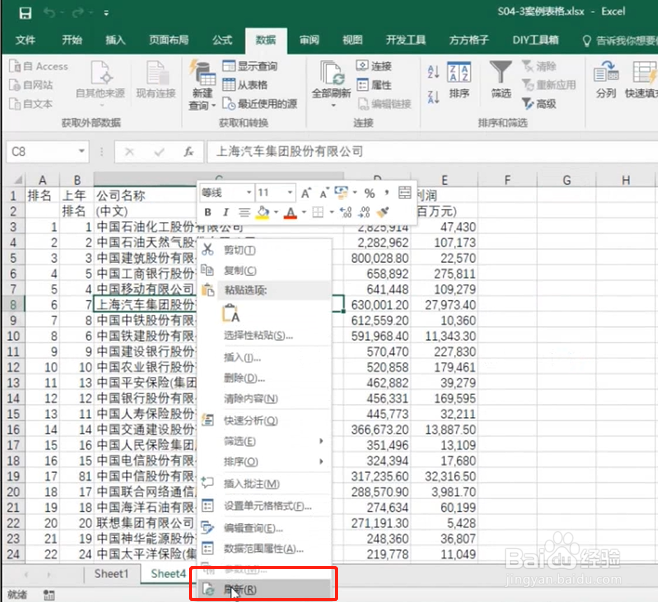The width and height of the screenshot is (658, 602).
Task: Click the 筛选 funnel filter icon
Action: pos(501,73)
